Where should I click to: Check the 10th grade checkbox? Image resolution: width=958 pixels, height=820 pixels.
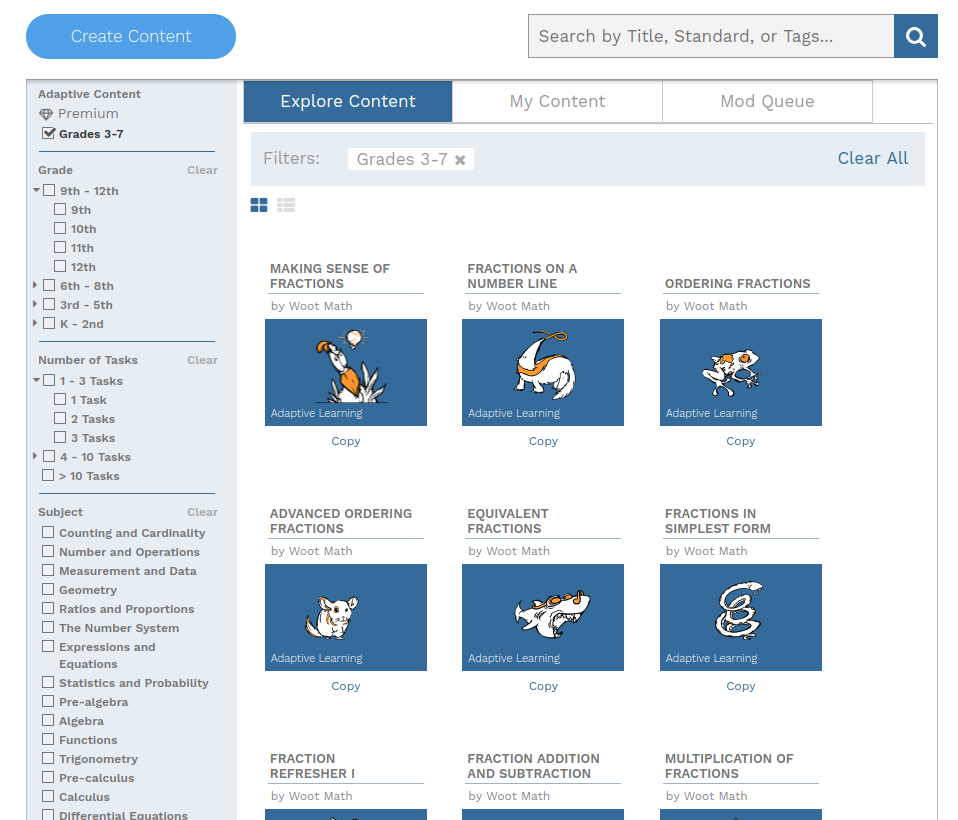tap(60, 229)
